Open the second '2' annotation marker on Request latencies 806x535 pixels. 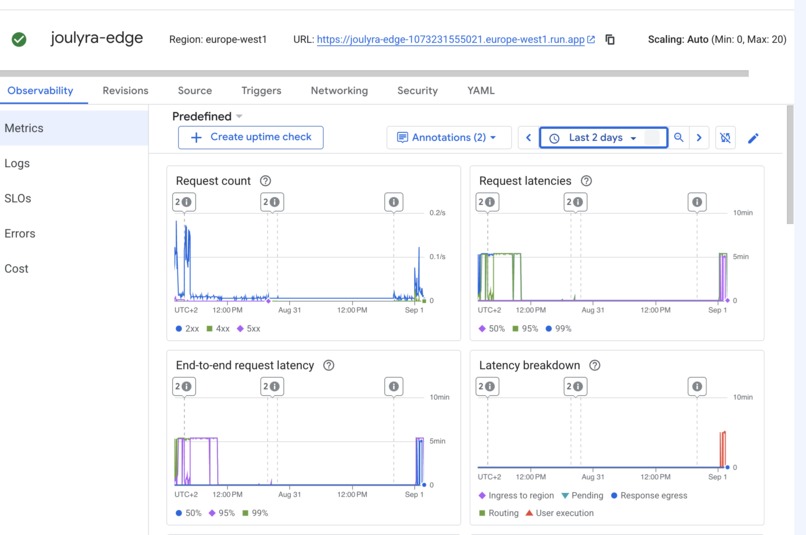pos(575,202)
